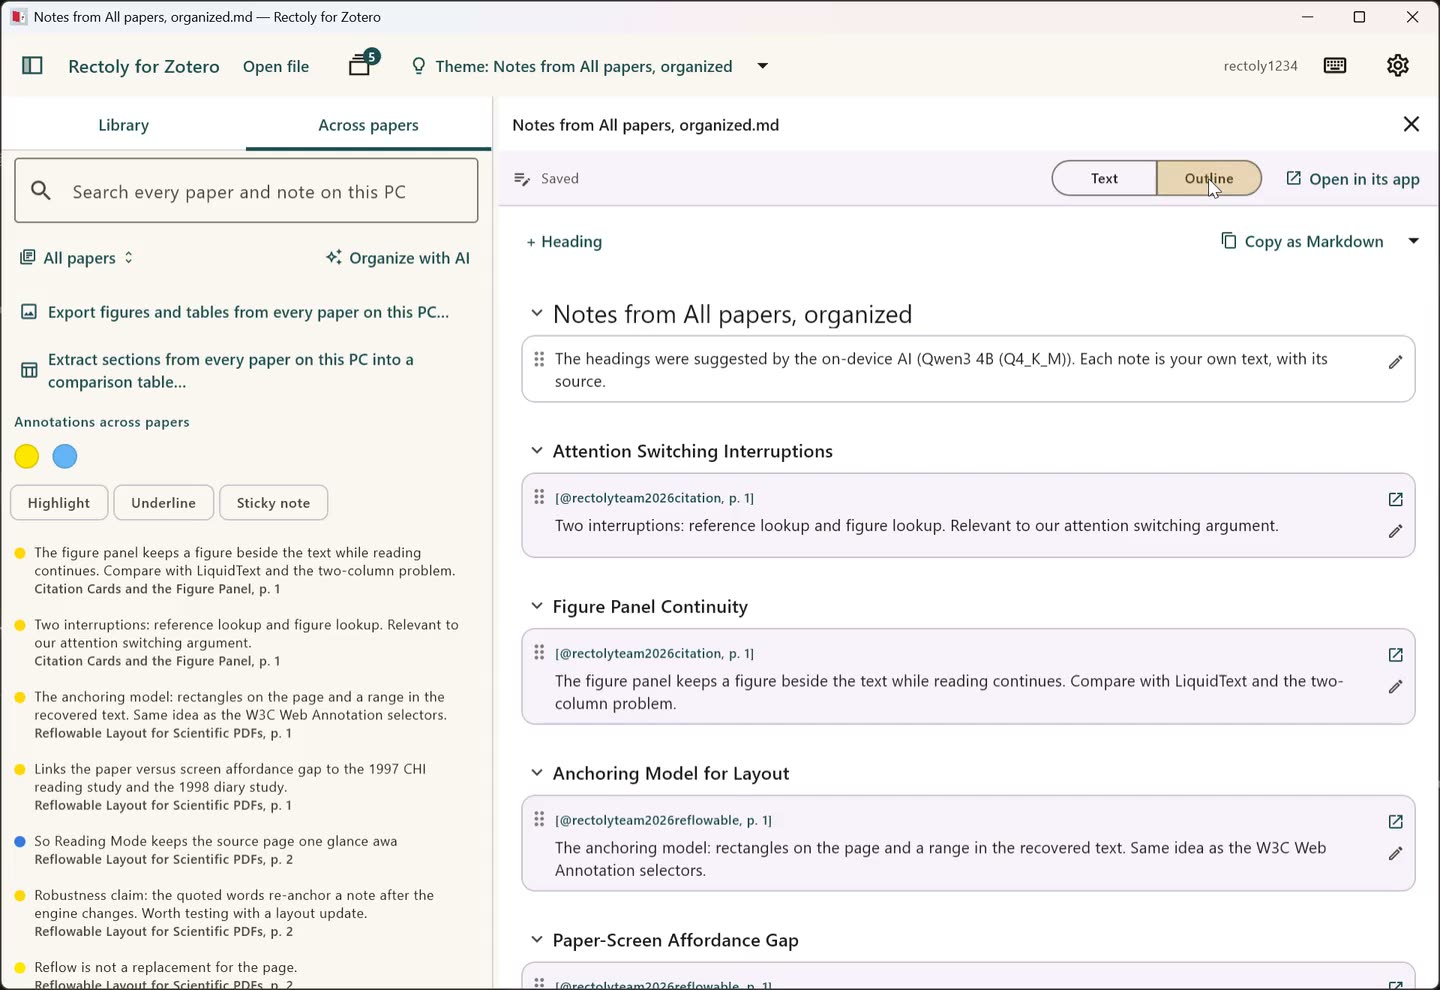Click Open file in the header
This screenshot has width=1440, height=990.
tap(276, 66)
